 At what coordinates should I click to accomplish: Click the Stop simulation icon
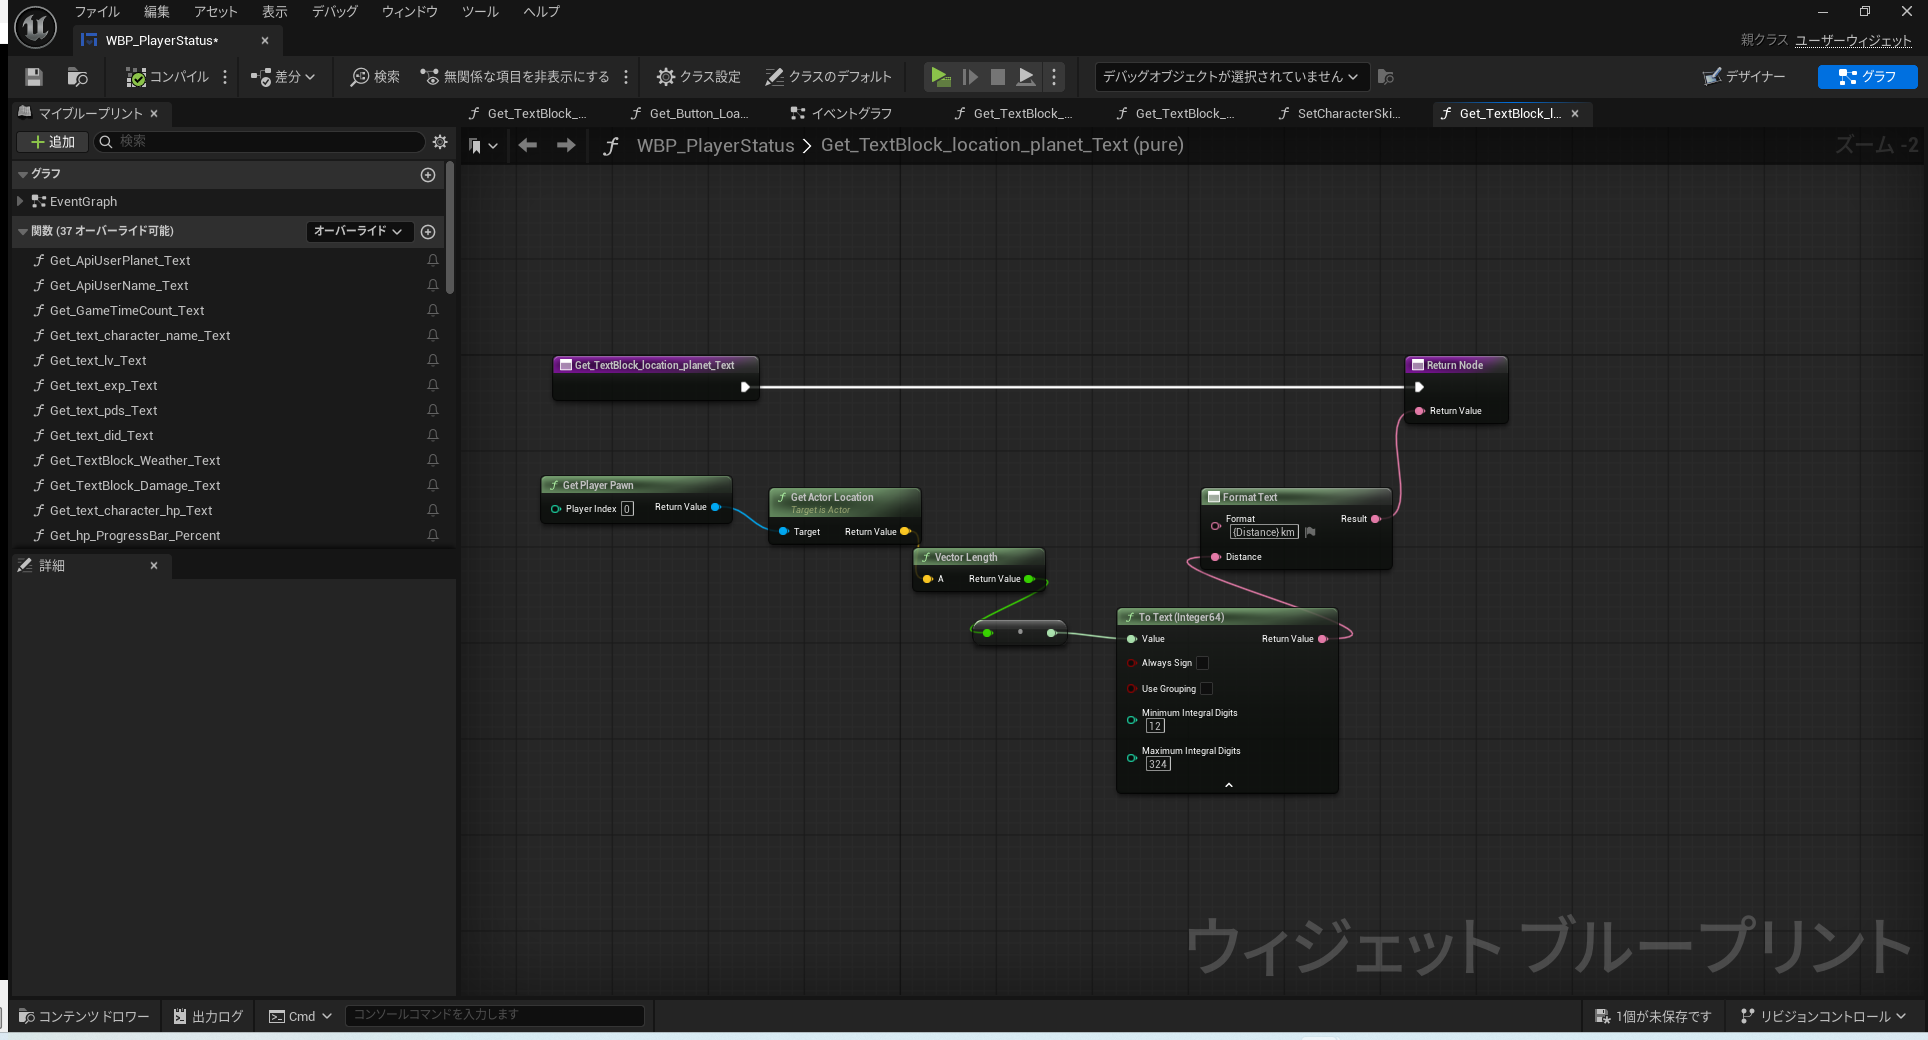pyautogui.click(x=997, y=77)
